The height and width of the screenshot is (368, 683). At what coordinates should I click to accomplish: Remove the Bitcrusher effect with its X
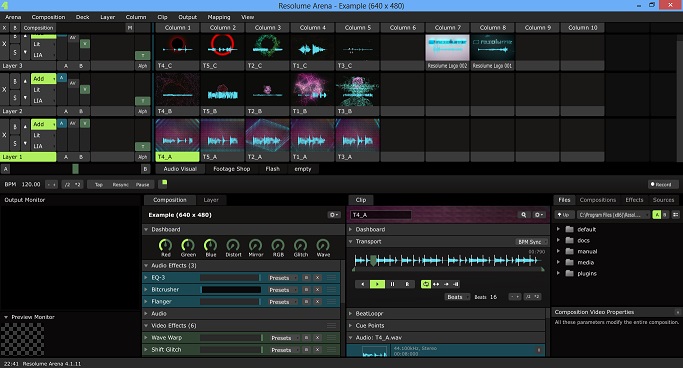(x=318, y=290)
